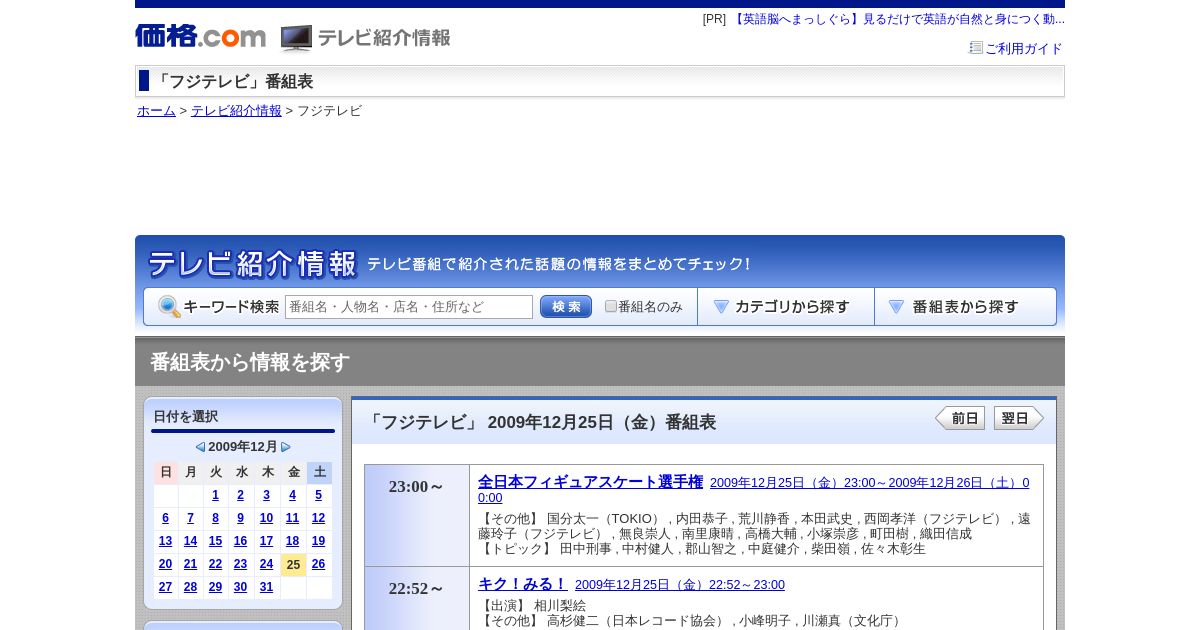Open the ご利用ガイド guide icon
The image size is (1200, 630).
click(976, 47)
